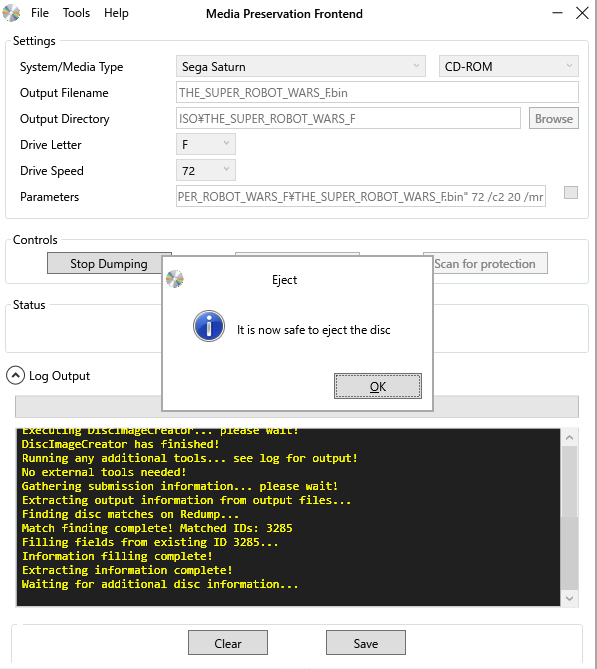The height and width of the screenshot is (669, 597).
Task: Clear the log output
Action: (228, 643)
